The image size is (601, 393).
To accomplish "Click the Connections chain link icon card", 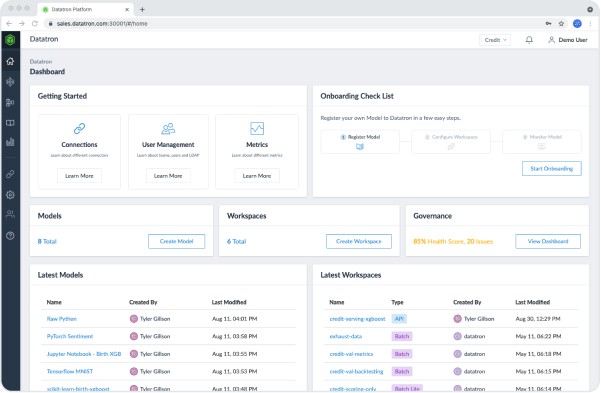I will click(79, 128).
